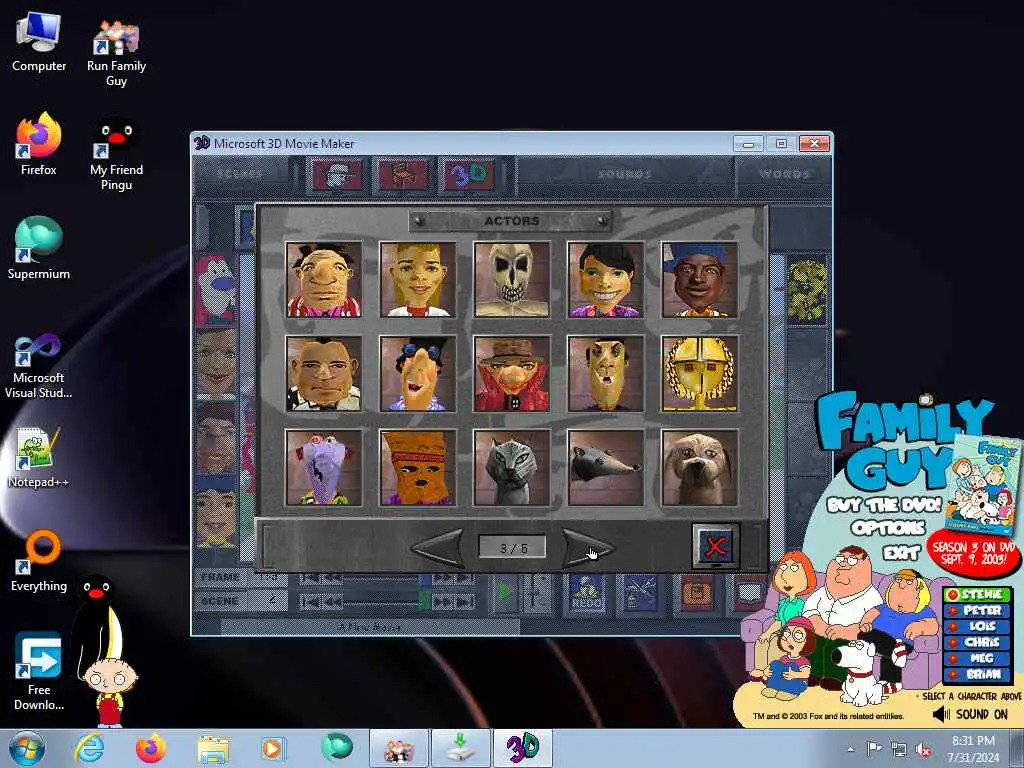Toggle Sound On in Family Guy panel
The height and width of the screenshot is (768, 1024).
pyautogui.click(x=971, y=714)
